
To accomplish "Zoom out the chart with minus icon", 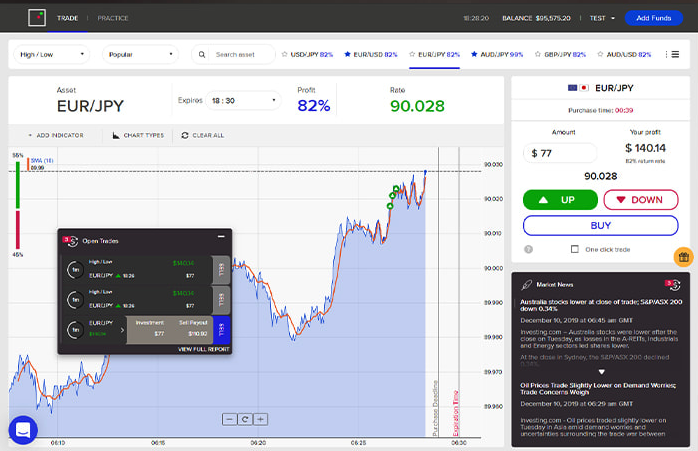I will tap(230, 419).
